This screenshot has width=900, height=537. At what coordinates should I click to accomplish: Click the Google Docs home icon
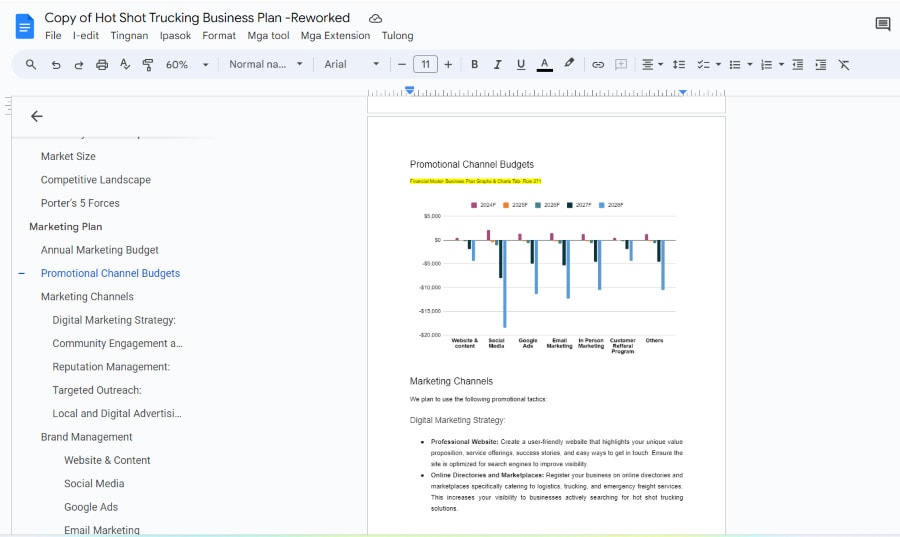(x=25, y=26)
